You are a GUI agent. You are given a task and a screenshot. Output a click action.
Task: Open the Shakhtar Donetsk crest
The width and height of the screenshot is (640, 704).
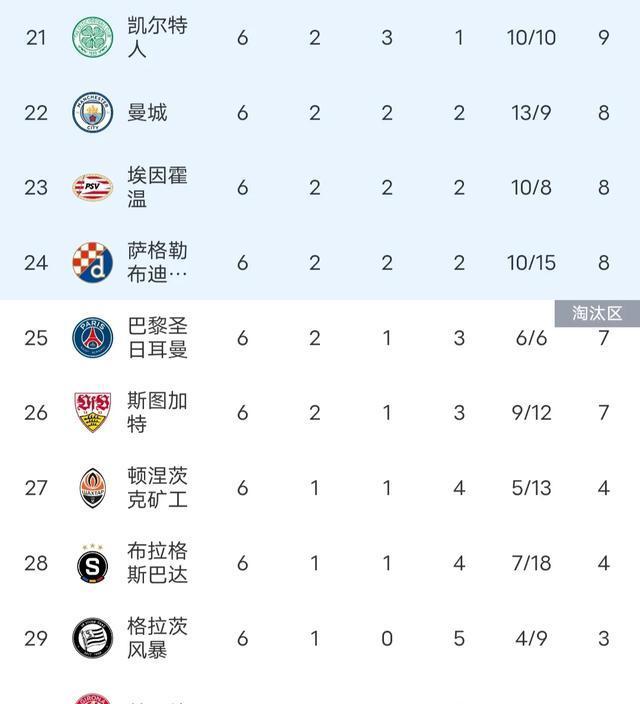tap(93, 488)
